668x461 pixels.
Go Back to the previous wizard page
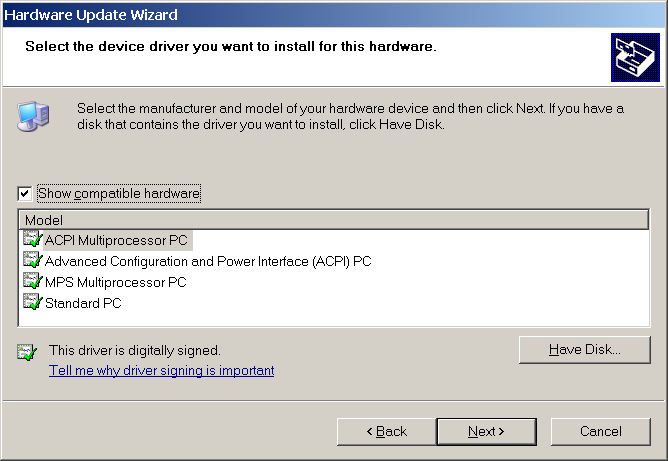click(386, 431)
